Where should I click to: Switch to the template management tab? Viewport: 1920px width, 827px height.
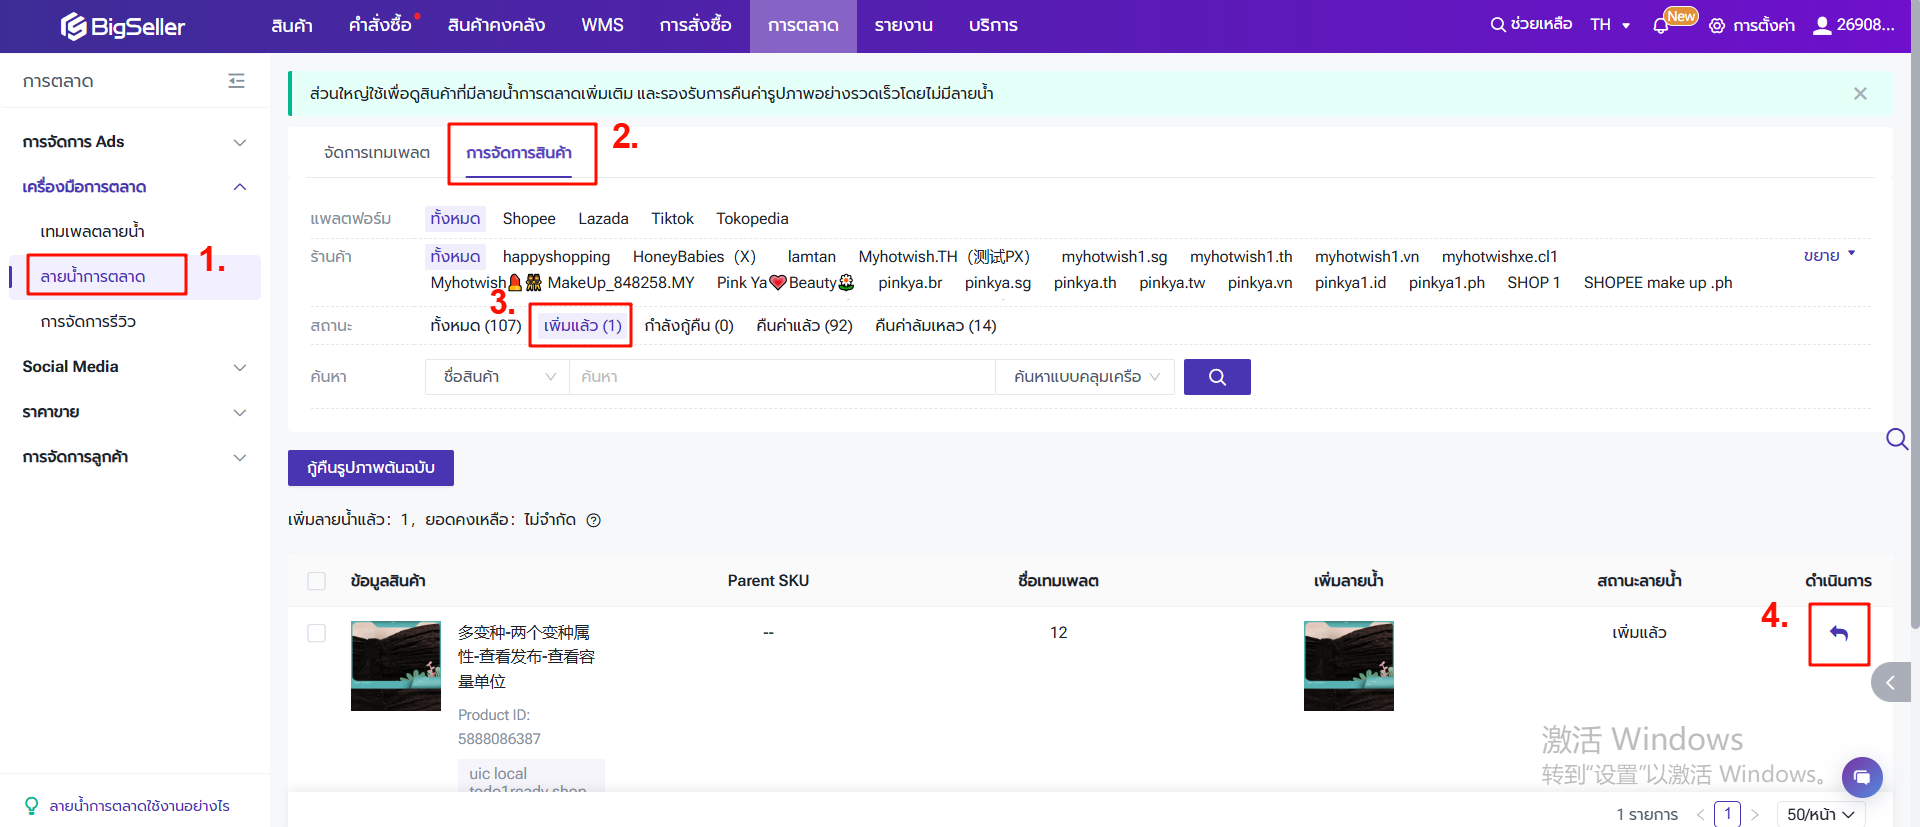click(377, 153)
